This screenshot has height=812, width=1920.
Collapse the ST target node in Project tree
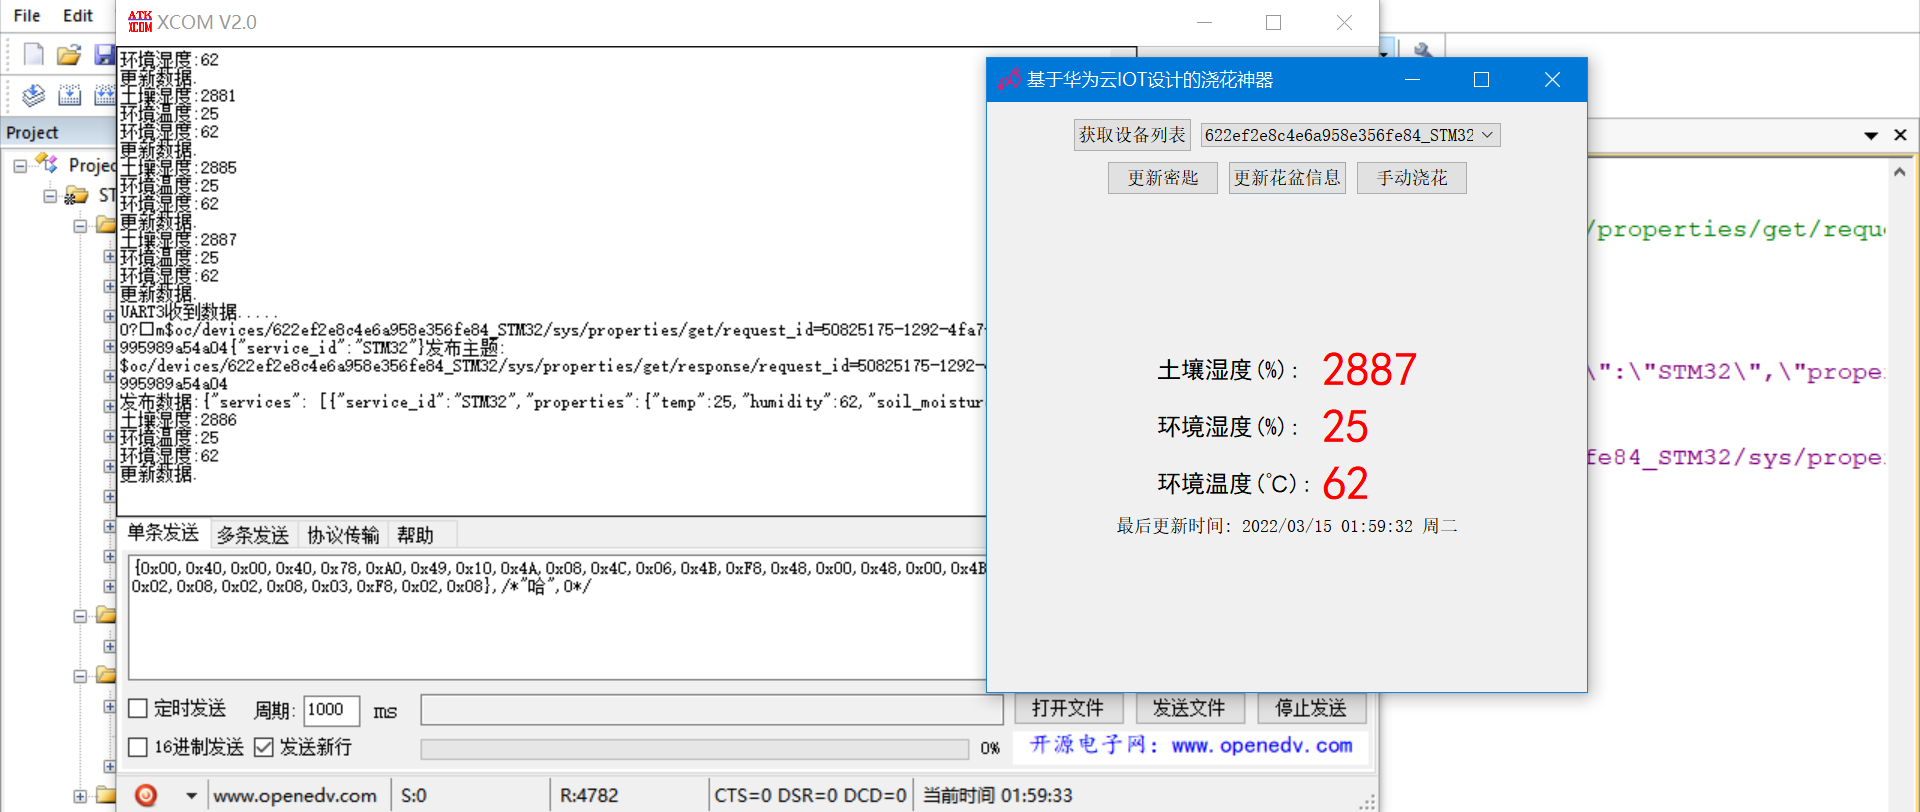point(50,196)
